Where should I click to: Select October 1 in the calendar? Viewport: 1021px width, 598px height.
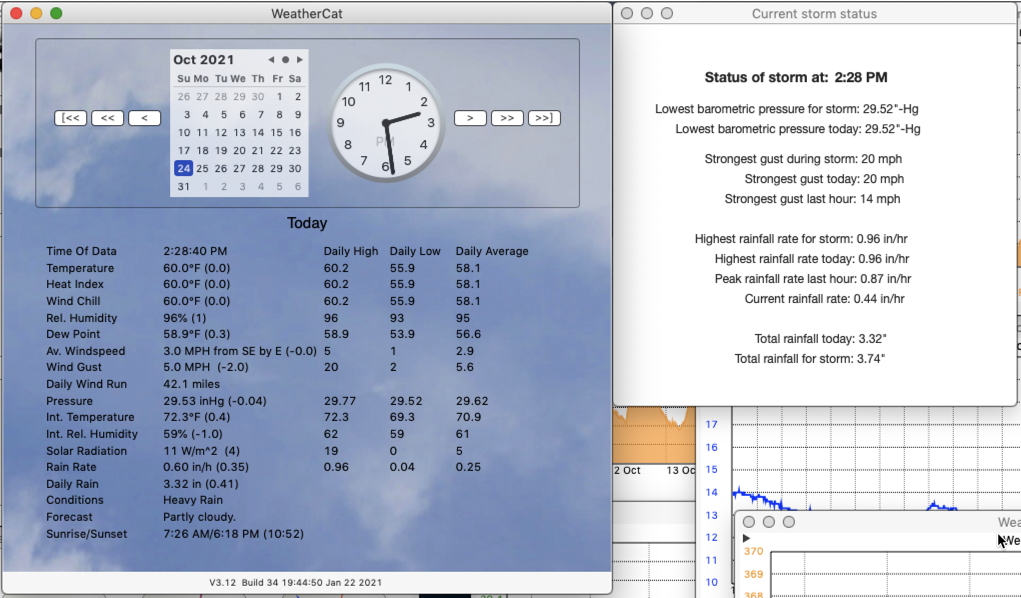tap(279, 96)
